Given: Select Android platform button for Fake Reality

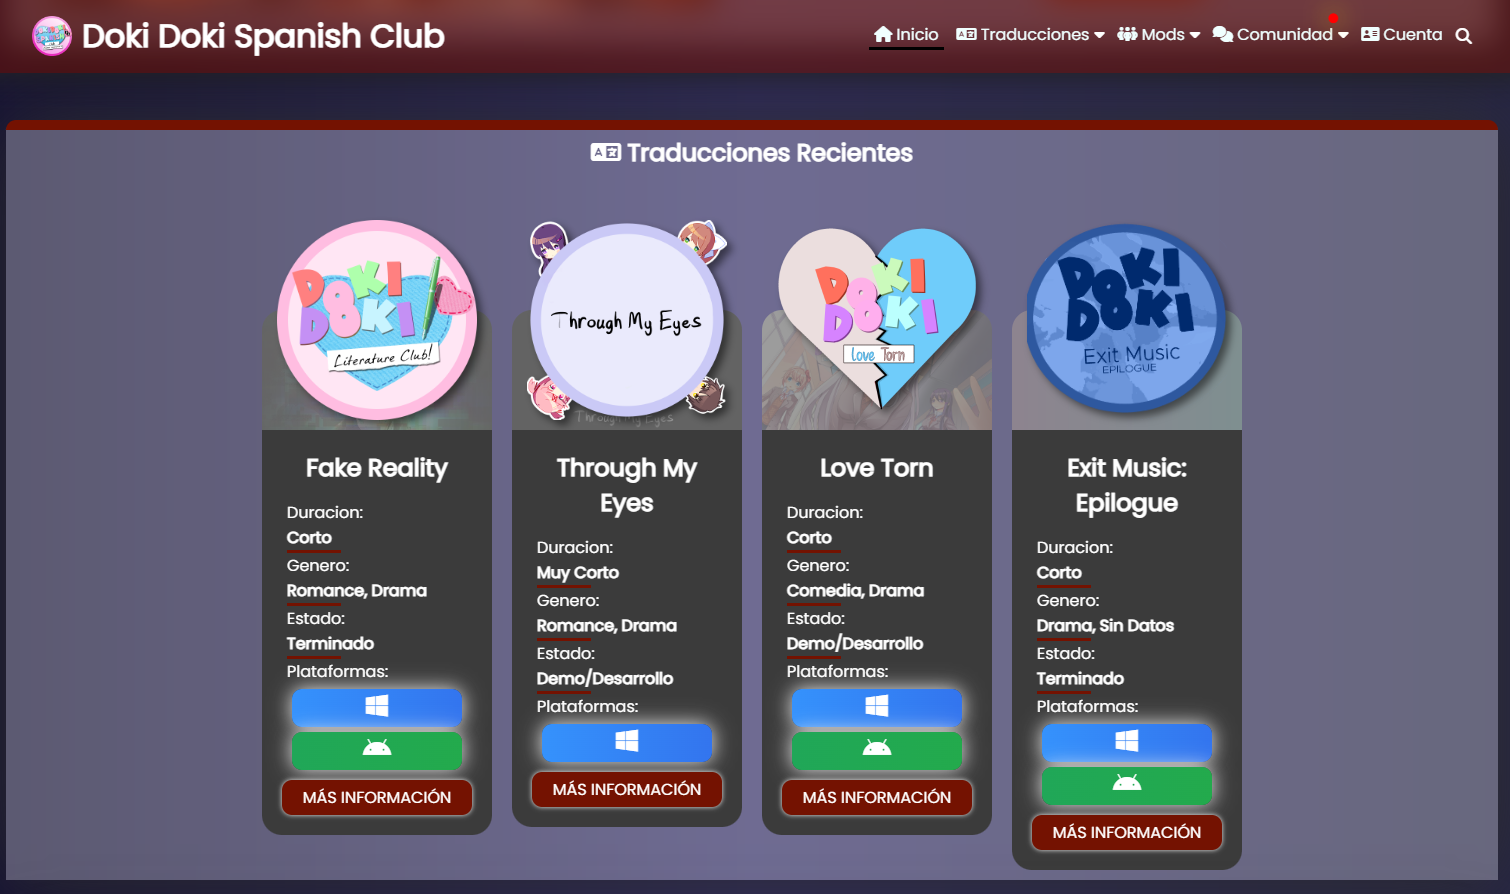Looking at the screenshot, I should click(377, 750).
